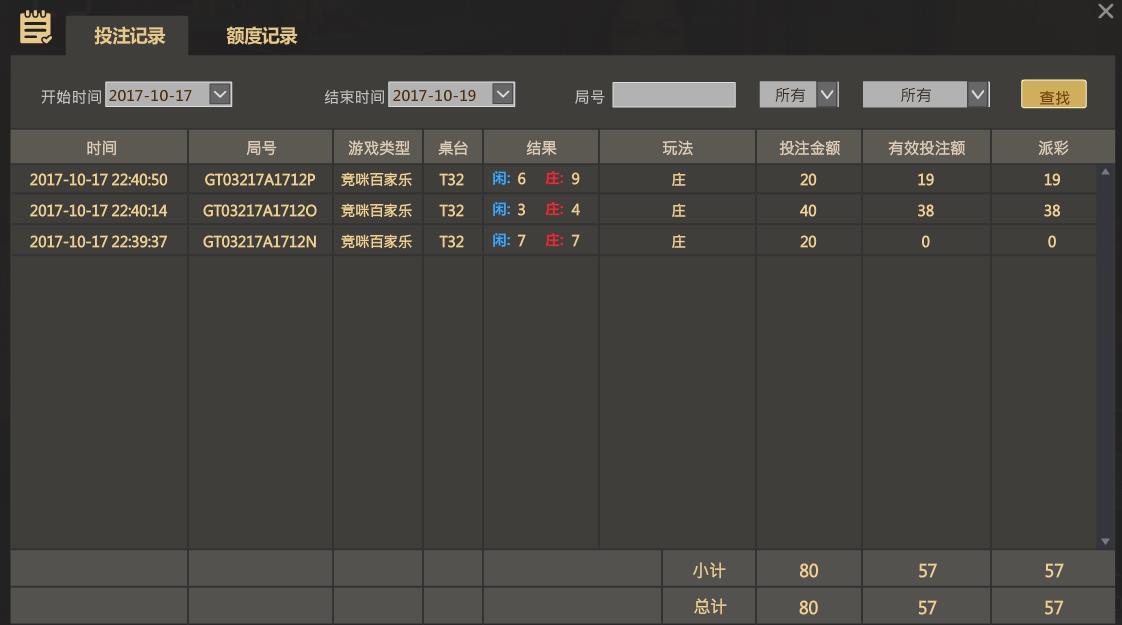Select the 投注记录 tab
Screen dimensions: 1122x625
tap(129, 37)
